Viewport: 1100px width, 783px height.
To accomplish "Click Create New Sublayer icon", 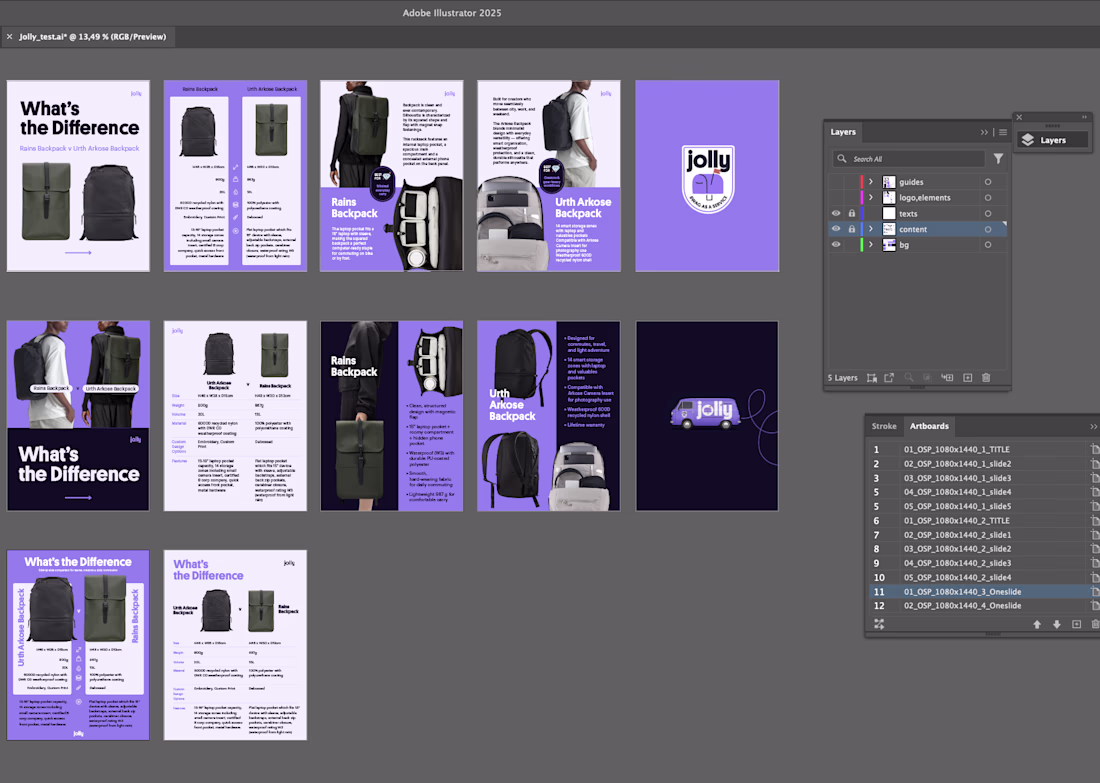I will tap(947, 378).
